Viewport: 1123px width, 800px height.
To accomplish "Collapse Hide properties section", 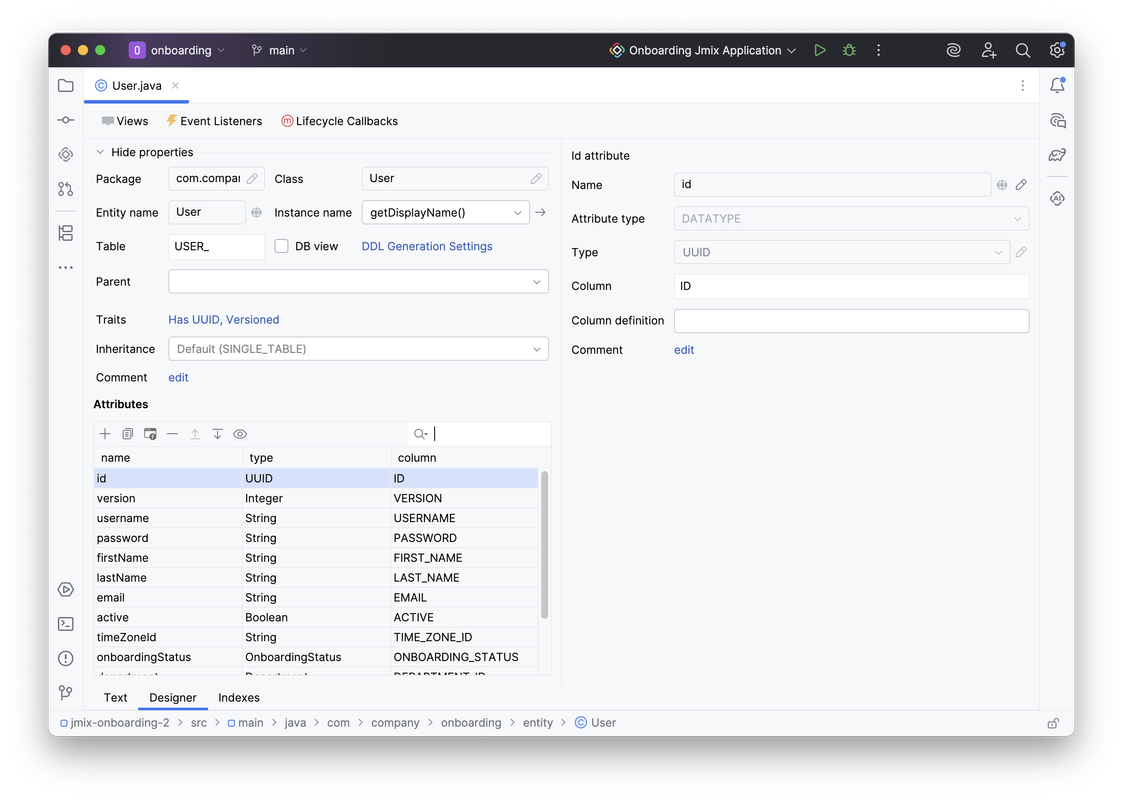I will (x=100, y=152).
